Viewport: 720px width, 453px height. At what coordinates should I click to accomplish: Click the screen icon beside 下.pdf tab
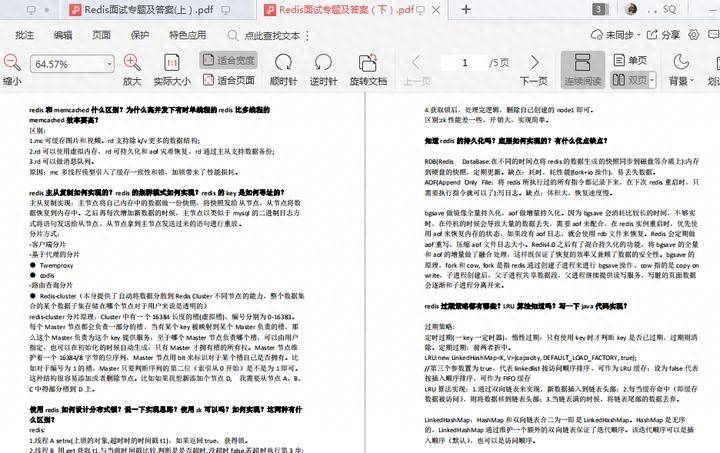coord(420,10)
